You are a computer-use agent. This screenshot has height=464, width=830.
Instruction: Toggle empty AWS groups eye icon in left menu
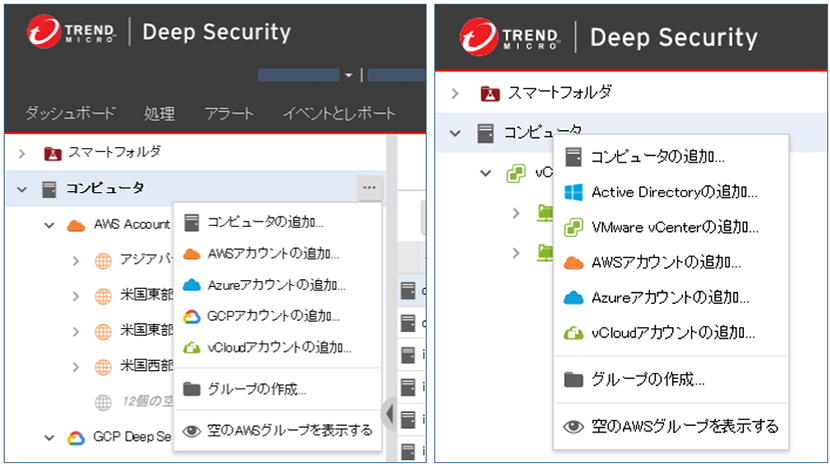coord(192,431)
